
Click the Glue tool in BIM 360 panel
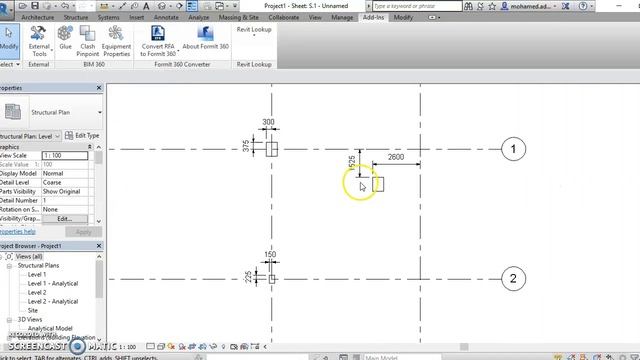[x=65, y=38]
